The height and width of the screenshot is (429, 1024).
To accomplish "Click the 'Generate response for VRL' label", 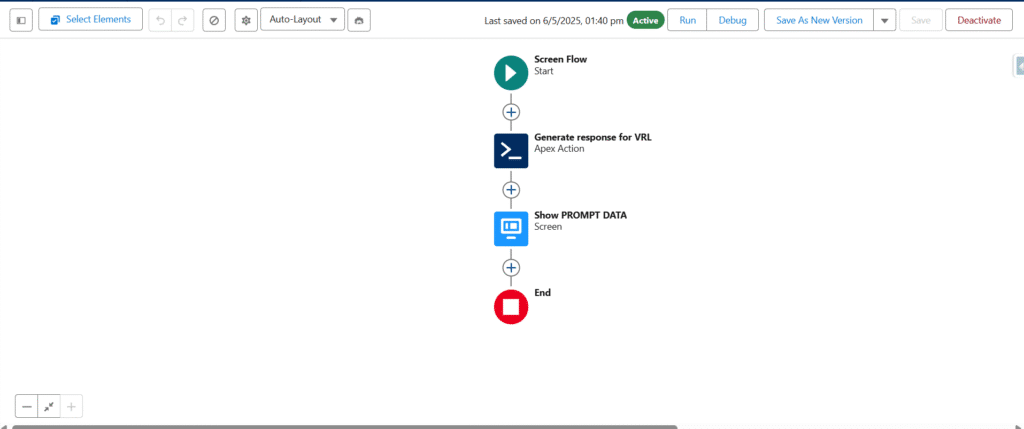I will pyautogui.click(x=593, y=137).
